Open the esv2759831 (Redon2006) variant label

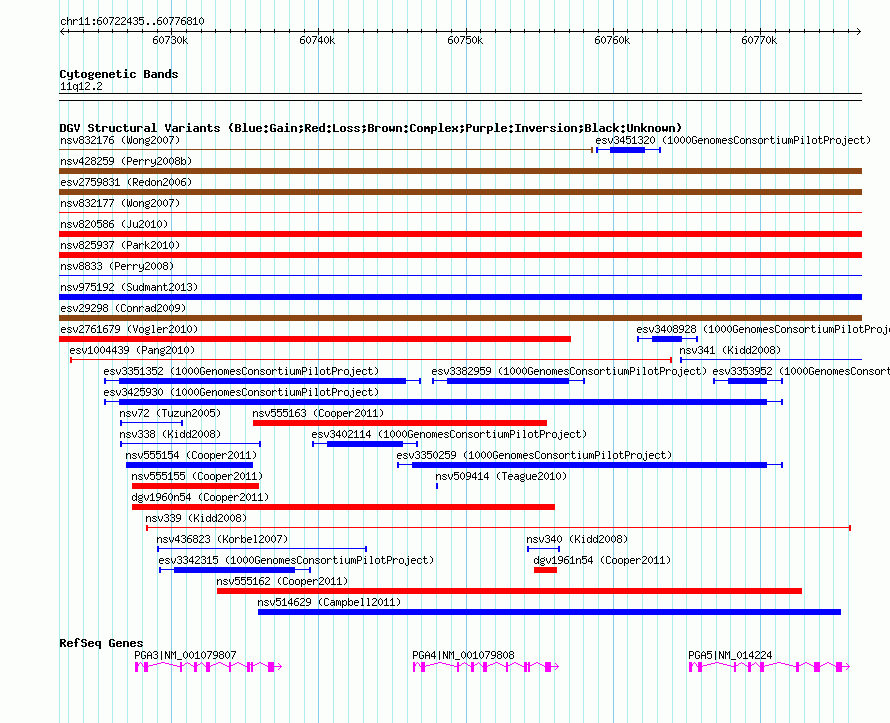[126, 182]
